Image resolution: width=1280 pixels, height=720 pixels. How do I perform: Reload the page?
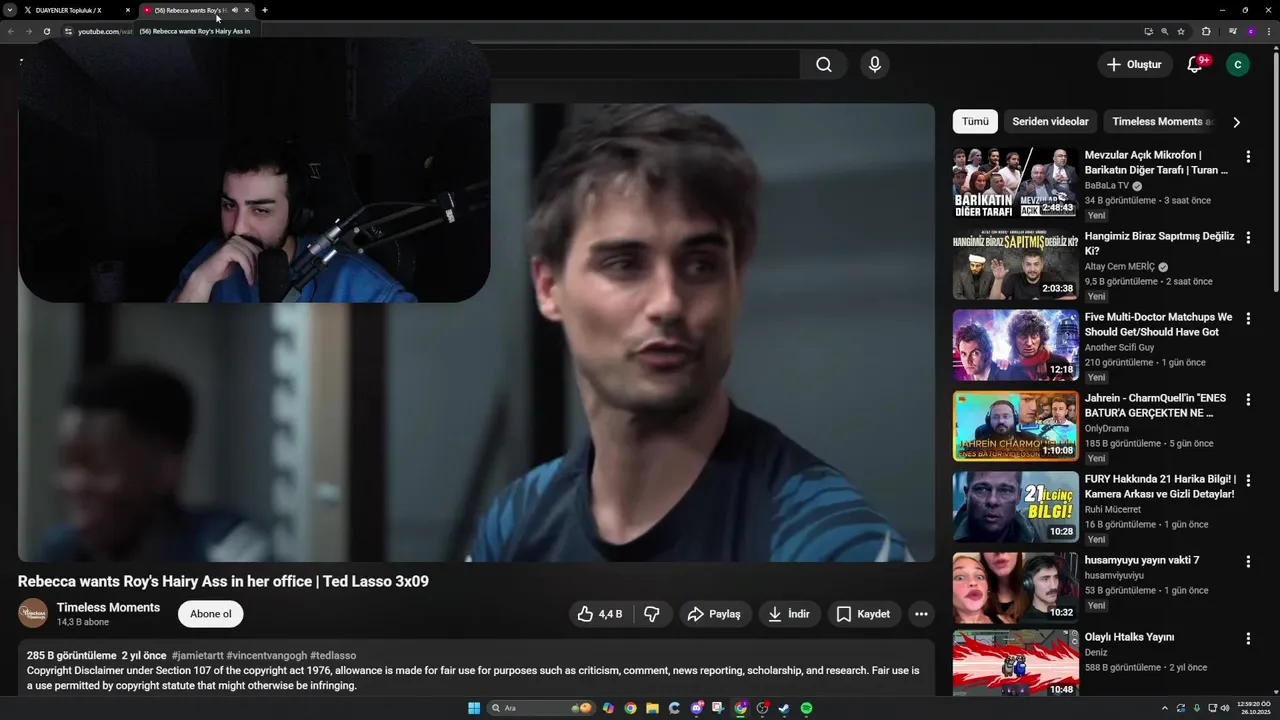tap(46, 31)
